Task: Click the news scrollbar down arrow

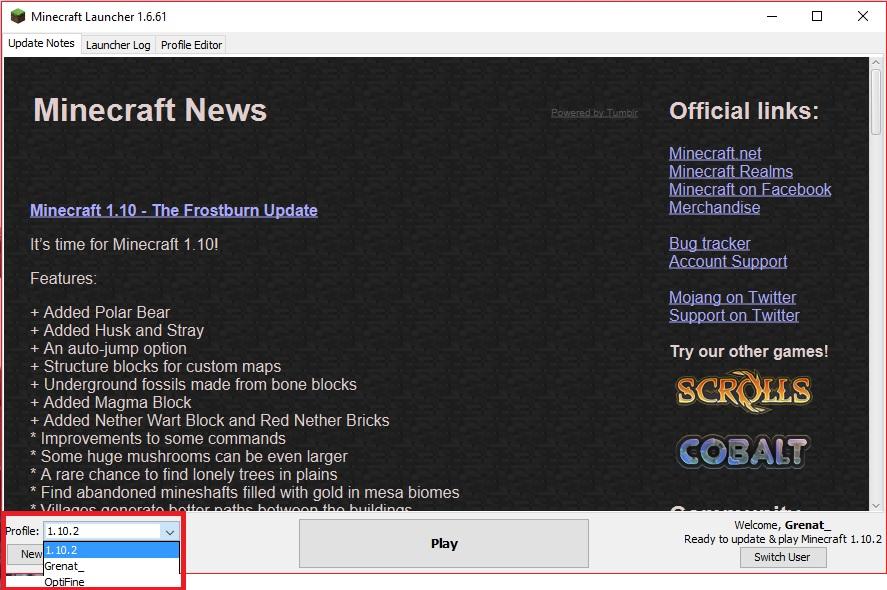Action: pos(876,506)
